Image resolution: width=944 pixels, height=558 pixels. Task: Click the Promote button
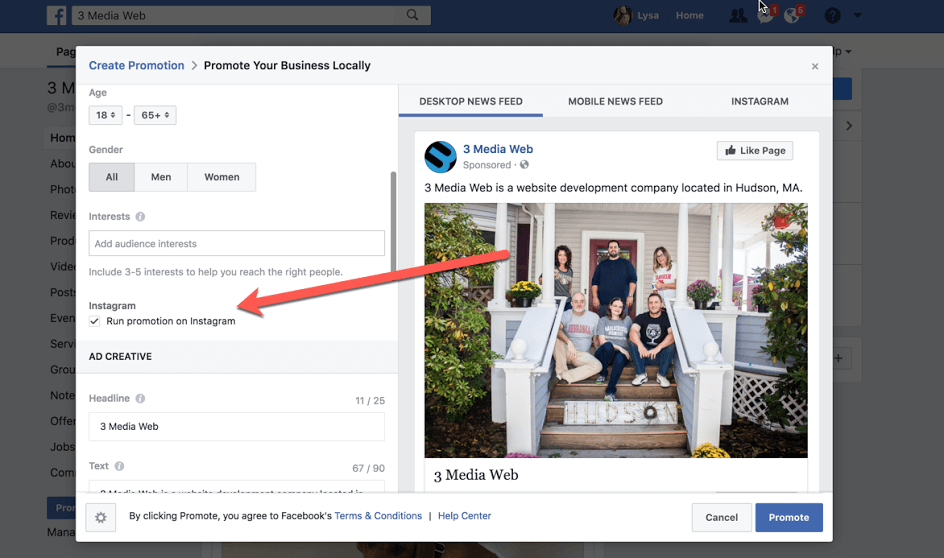click(789, 517)
